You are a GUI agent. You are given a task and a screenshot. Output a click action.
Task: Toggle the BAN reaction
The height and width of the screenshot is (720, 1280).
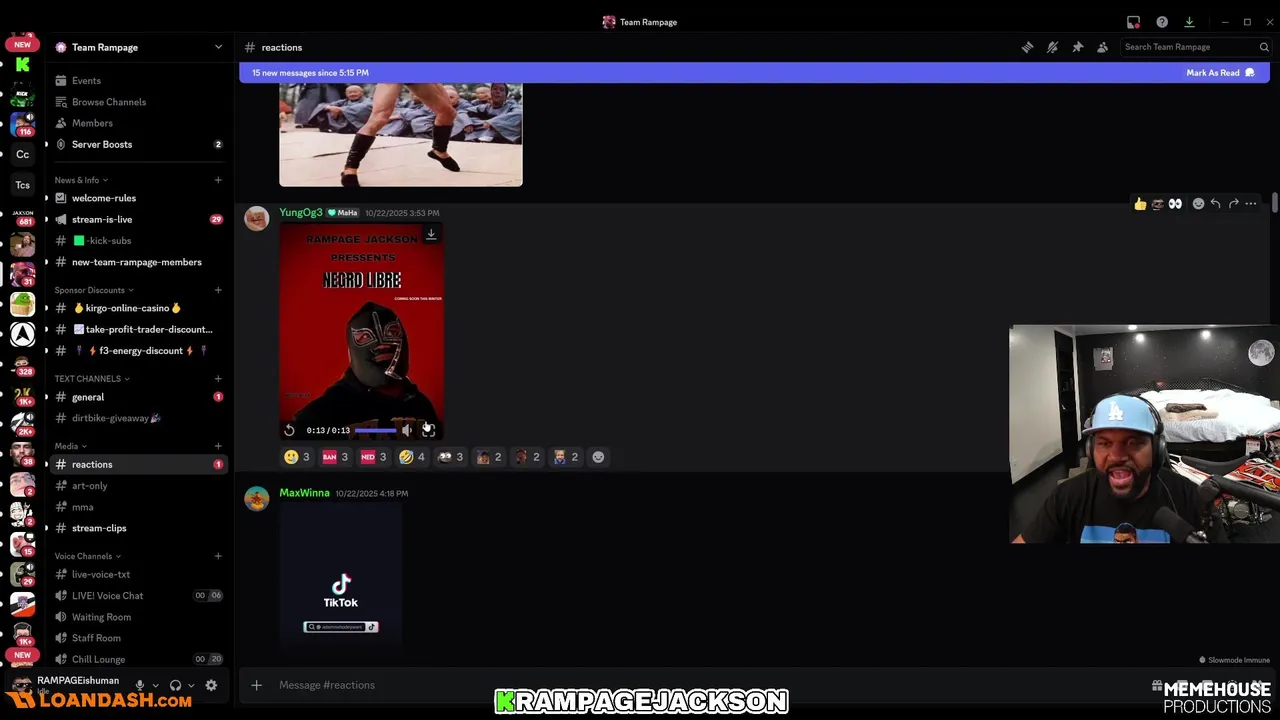[x=335, y=457]
